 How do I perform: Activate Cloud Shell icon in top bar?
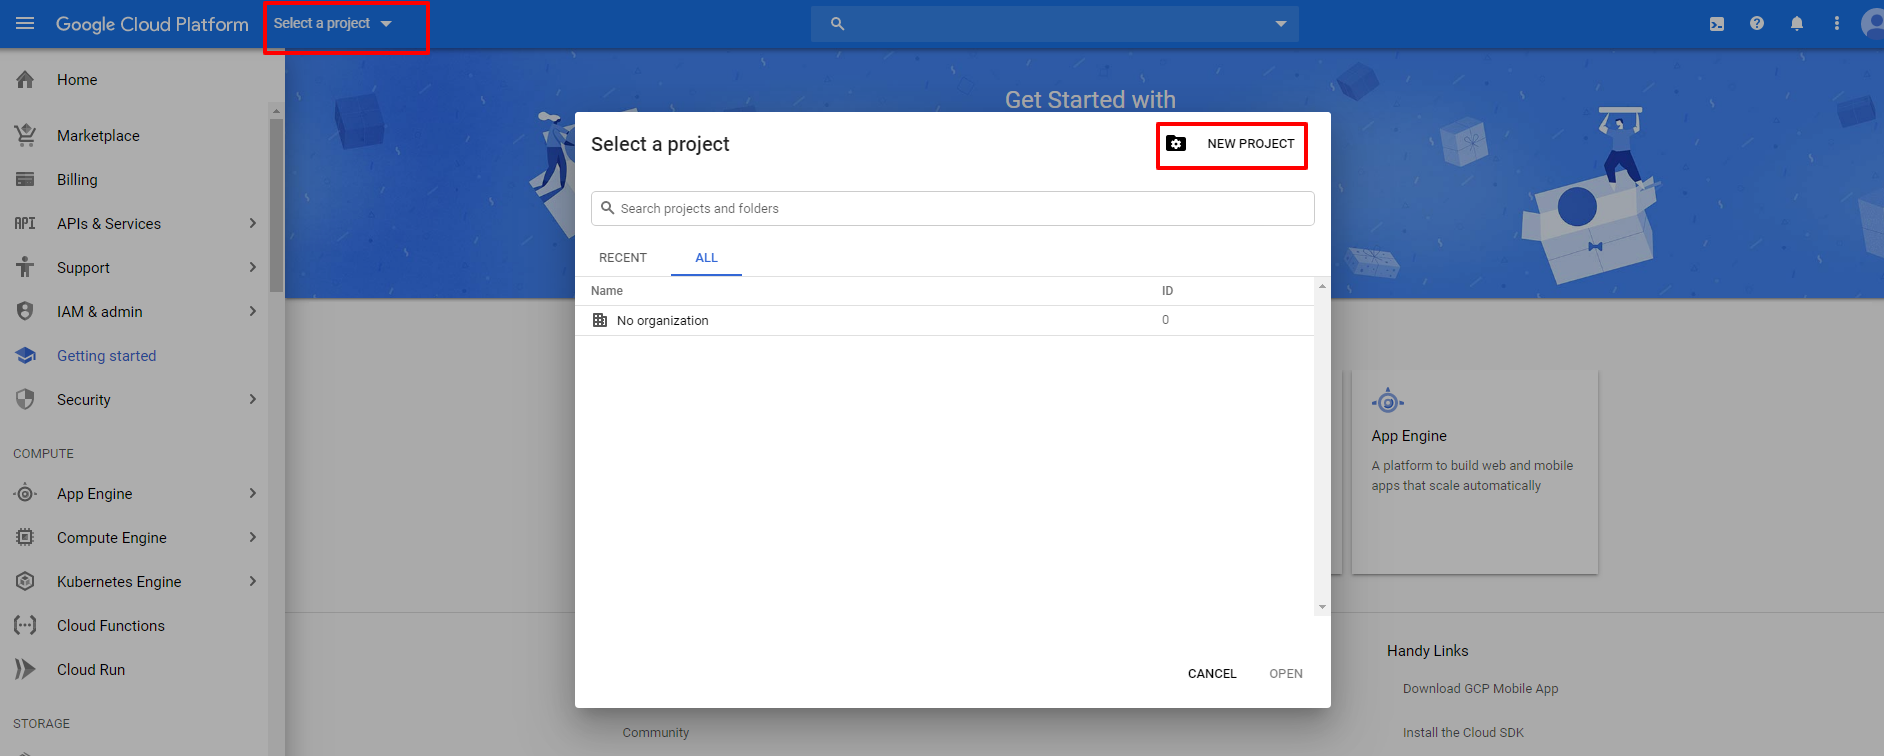tap(1717, 24)
